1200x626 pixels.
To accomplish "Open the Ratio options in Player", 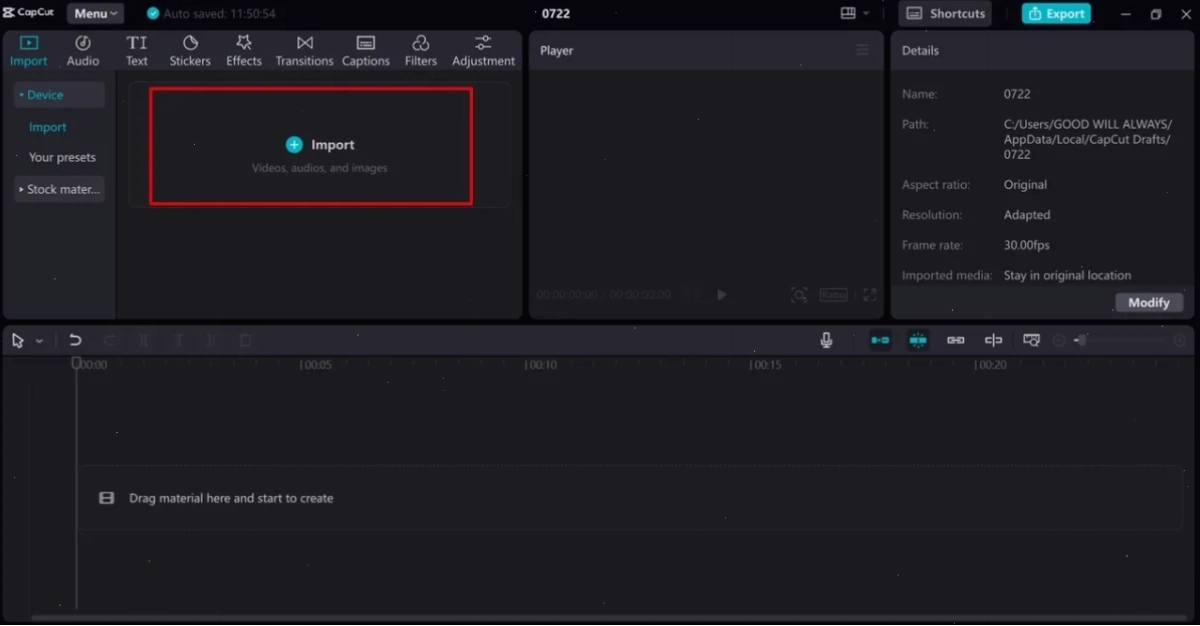I will pyautogui.click(x=833, y=295).
